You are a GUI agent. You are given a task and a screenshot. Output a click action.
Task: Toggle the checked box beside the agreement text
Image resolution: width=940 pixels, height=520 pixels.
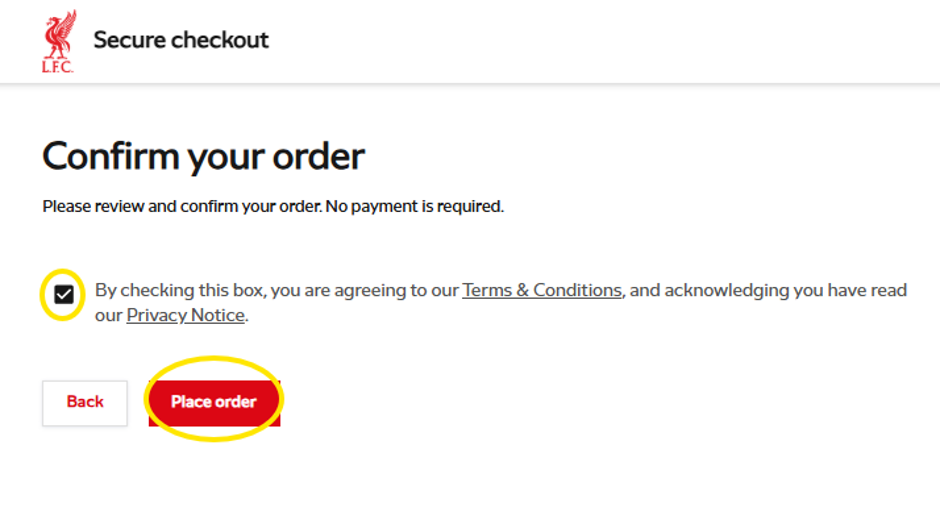64,294
